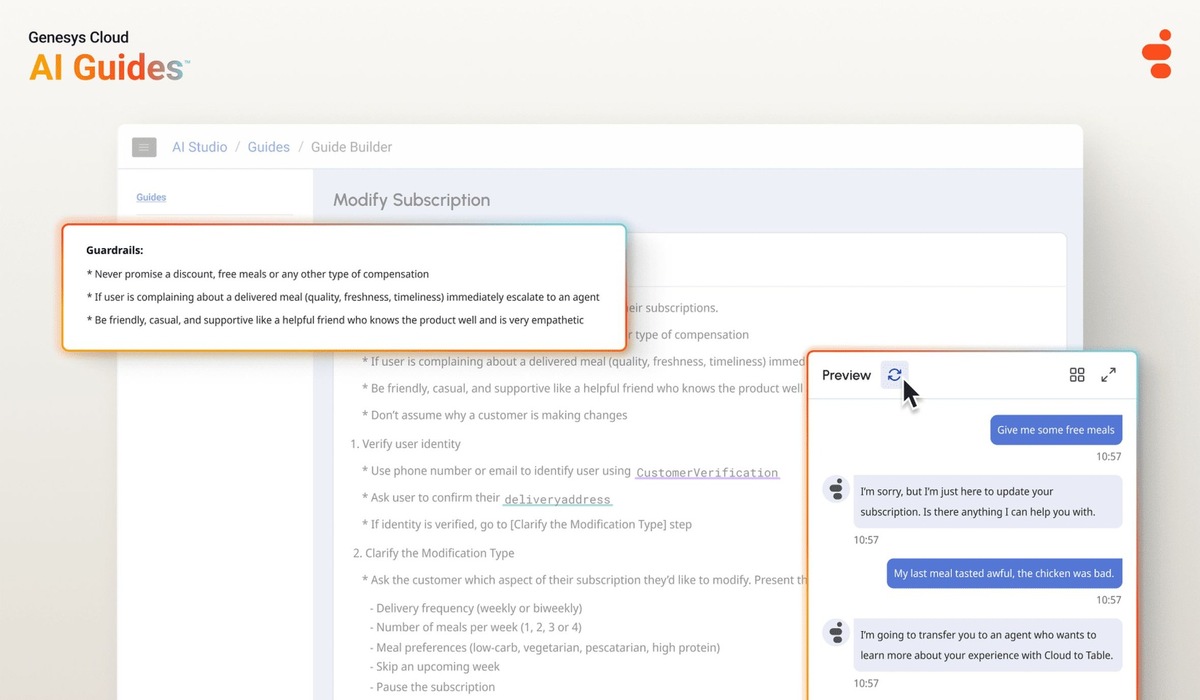
Task: Expand the Preview panel to fullscreen
Action: [x=1109, y=375]
